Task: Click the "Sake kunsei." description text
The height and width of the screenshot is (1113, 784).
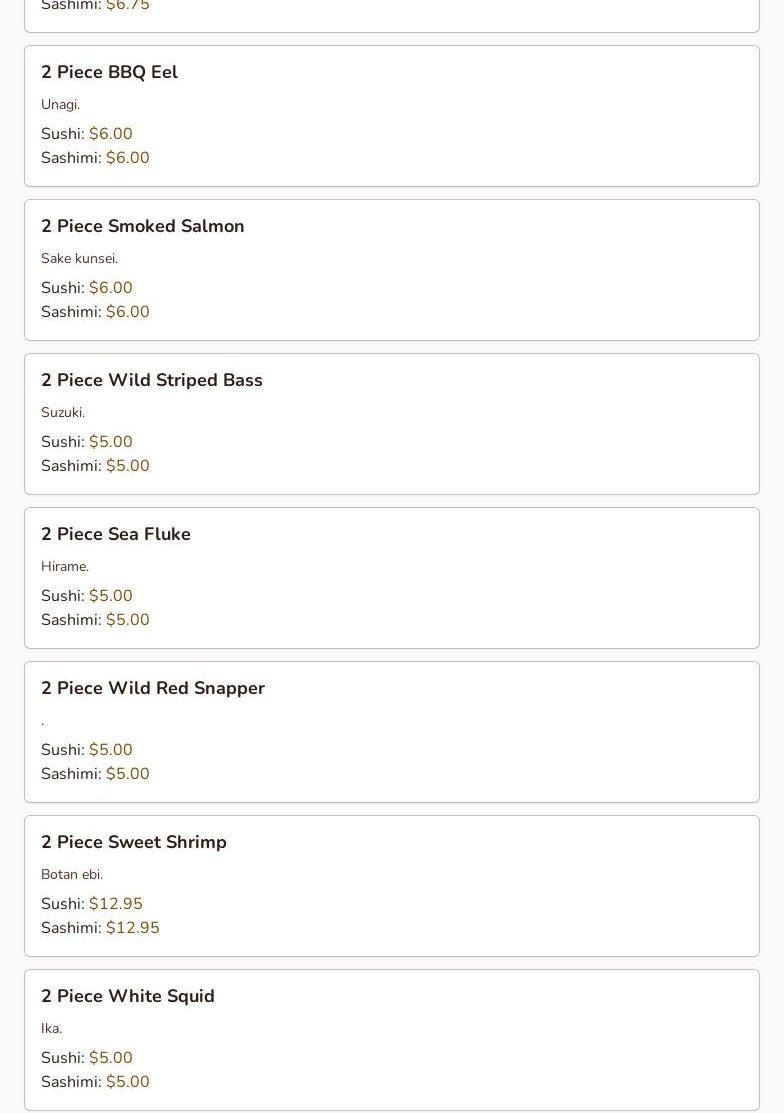Action: [x=79, y=258]
